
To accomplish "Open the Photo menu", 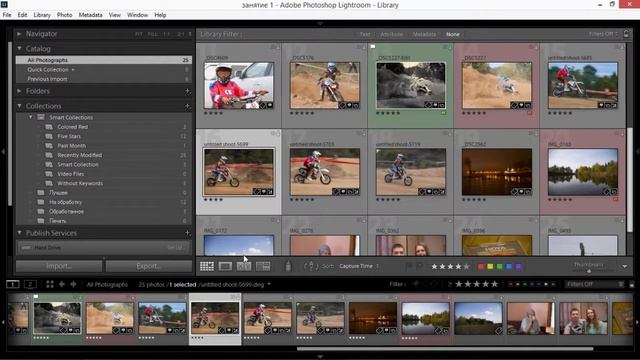I will click(x=64, y=15).
